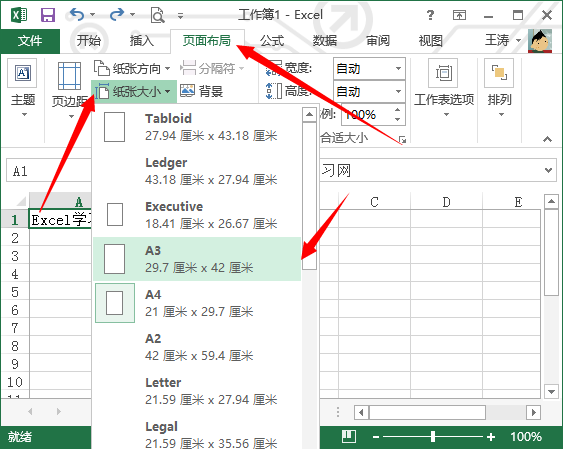The width and height of the screenshot is (563, 449).
Task: Open the Height (高度) 自动 combo box
Action: coord(369,92)
